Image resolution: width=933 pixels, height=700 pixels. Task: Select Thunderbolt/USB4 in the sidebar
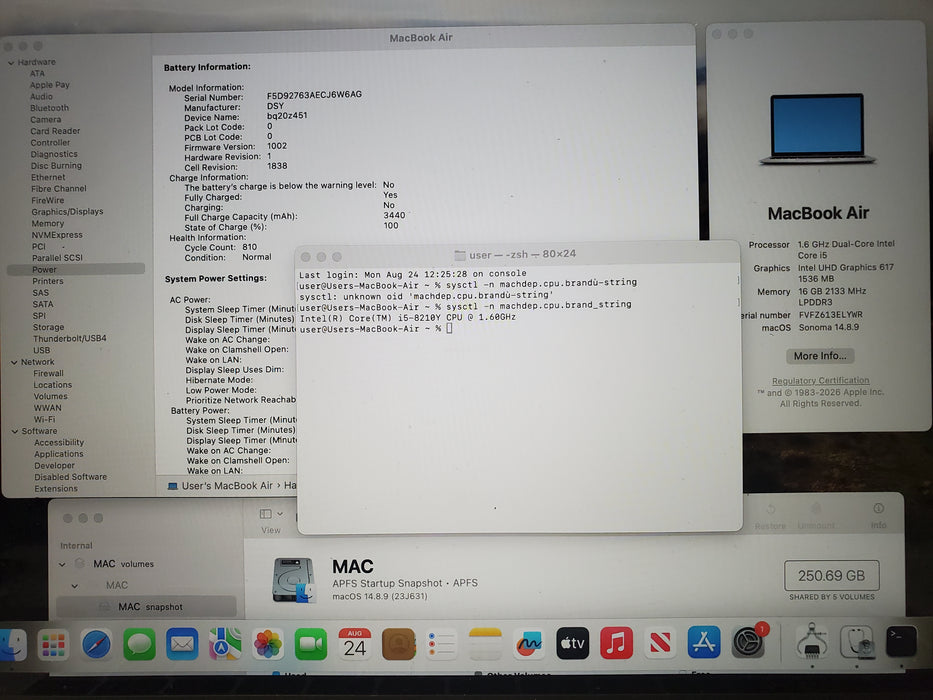click(x=70, y=338)
